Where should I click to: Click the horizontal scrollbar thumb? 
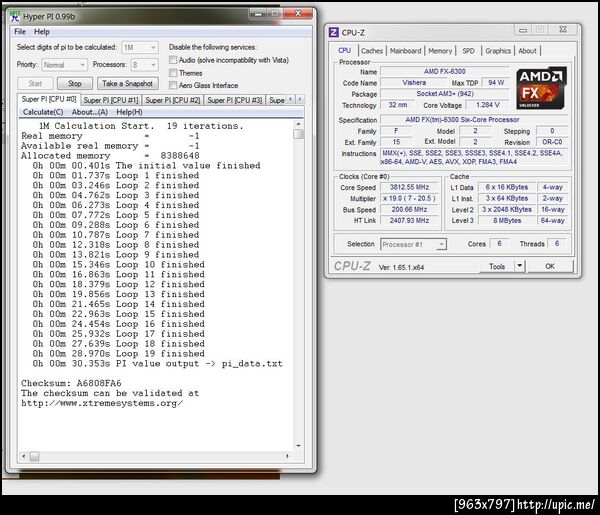34,456
